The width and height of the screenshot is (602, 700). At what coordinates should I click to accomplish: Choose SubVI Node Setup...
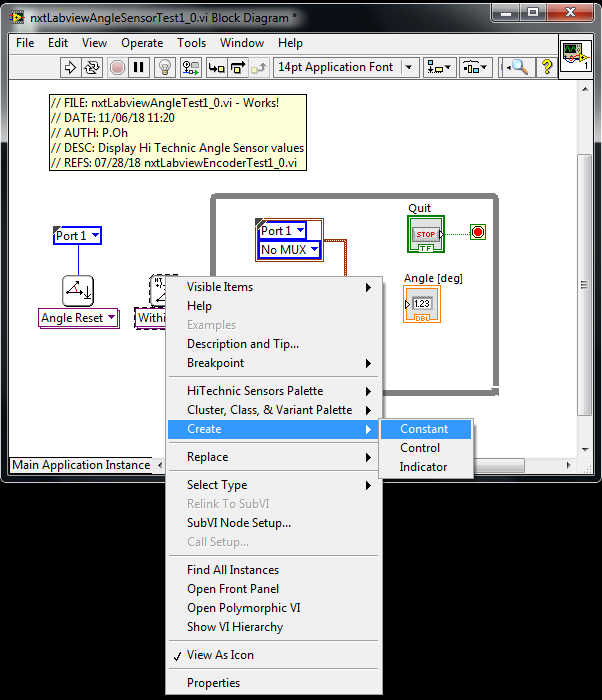coord(274,523)
